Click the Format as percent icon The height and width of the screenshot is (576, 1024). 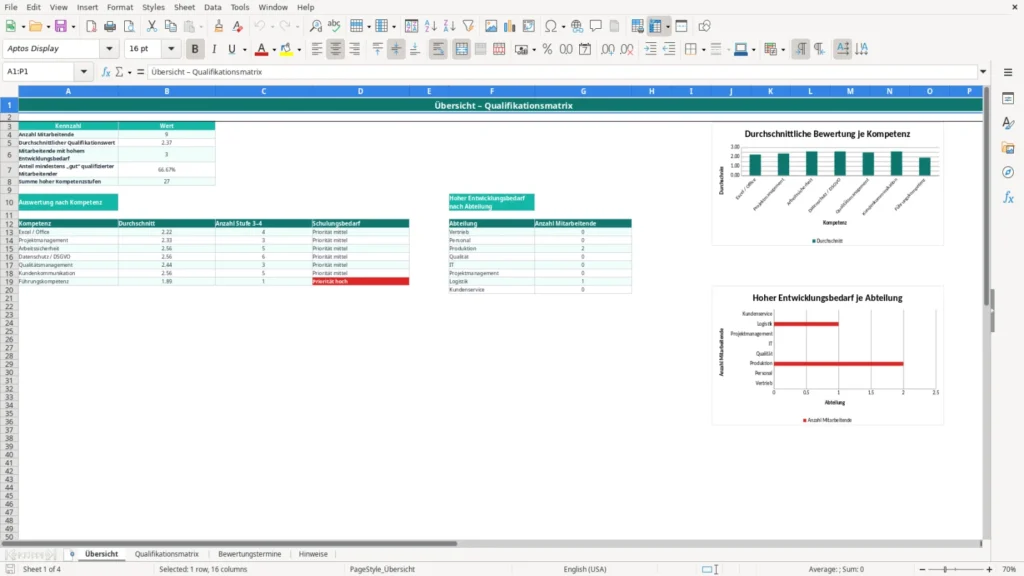point(547,49)
